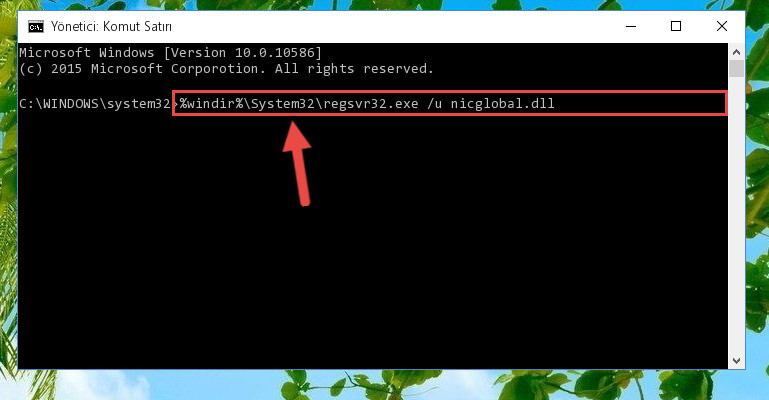Click the /u flag in the command

(435, 103)
